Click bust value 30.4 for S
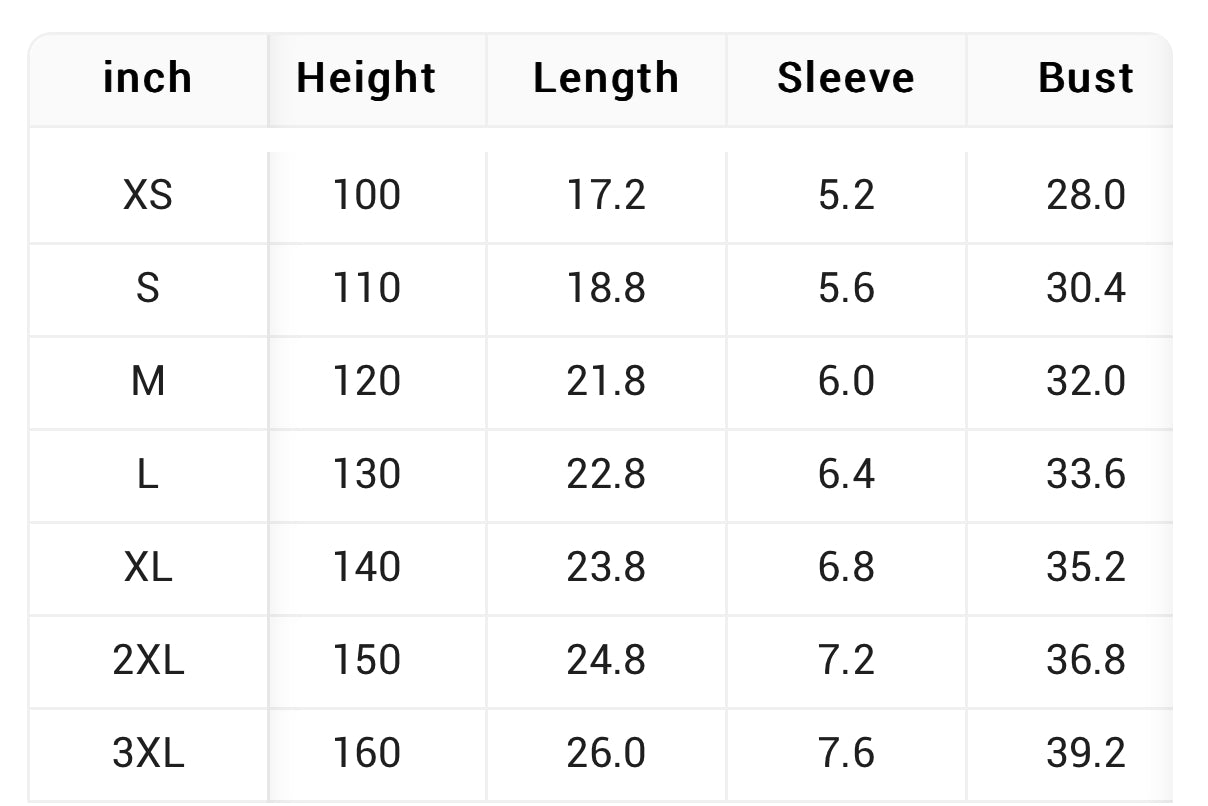This screenshot has height=806, width=1208. click(x=1086, y=288)
